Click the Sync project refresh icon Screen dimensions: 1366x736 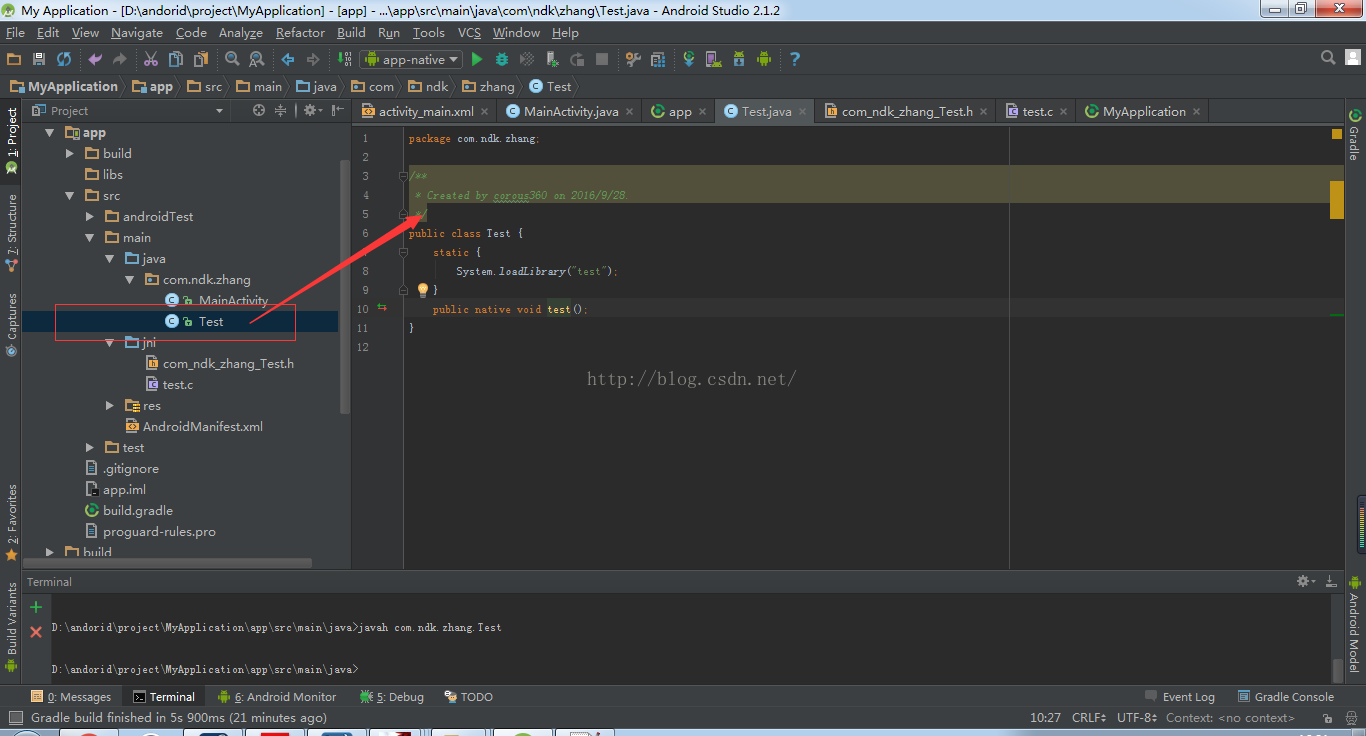[64, 60]
